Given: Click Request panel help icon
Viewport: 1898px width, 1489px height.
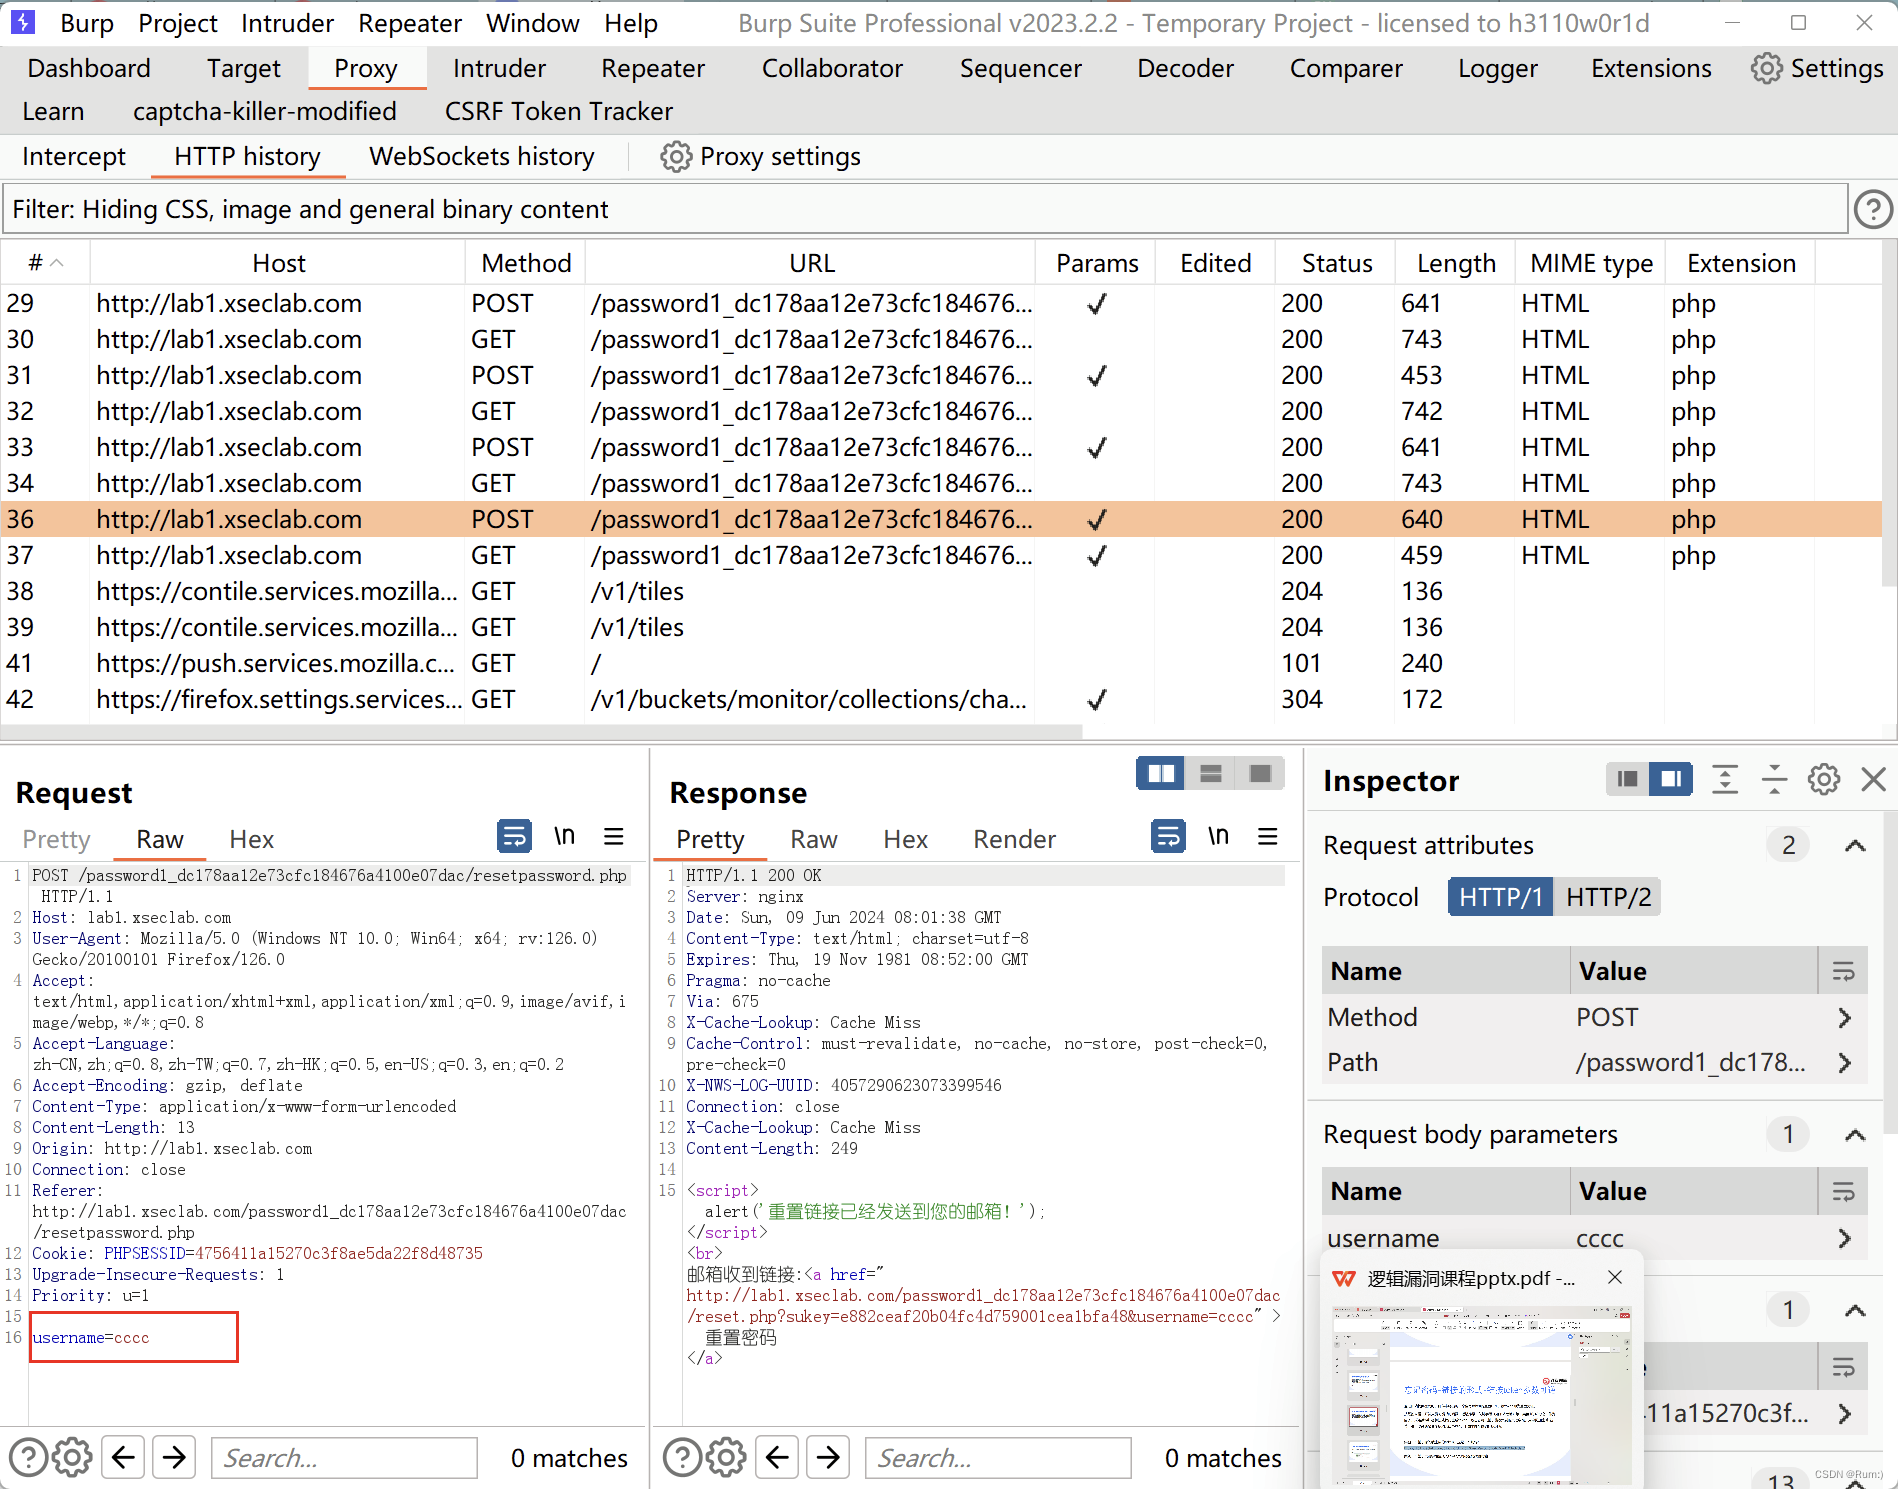Looking at the screenshot, I should tap(28, 1457).
